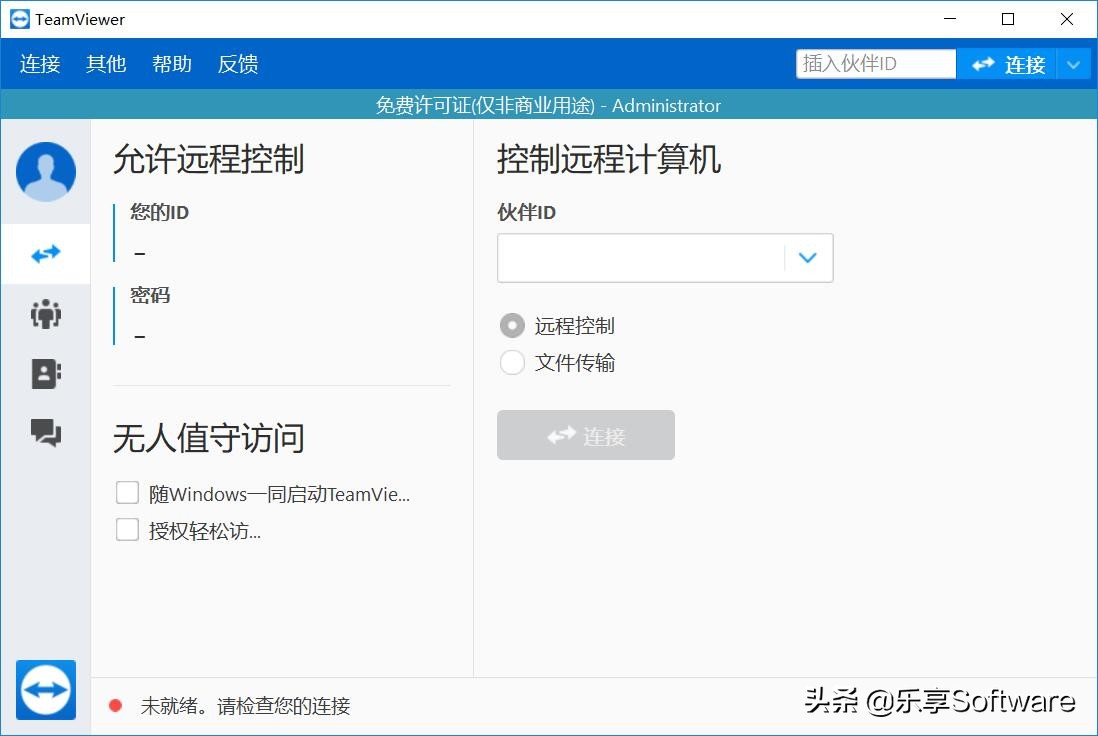Click the grayed 连接 button
The width and height of the screenshot is (1098, 736).
(585, 435)
